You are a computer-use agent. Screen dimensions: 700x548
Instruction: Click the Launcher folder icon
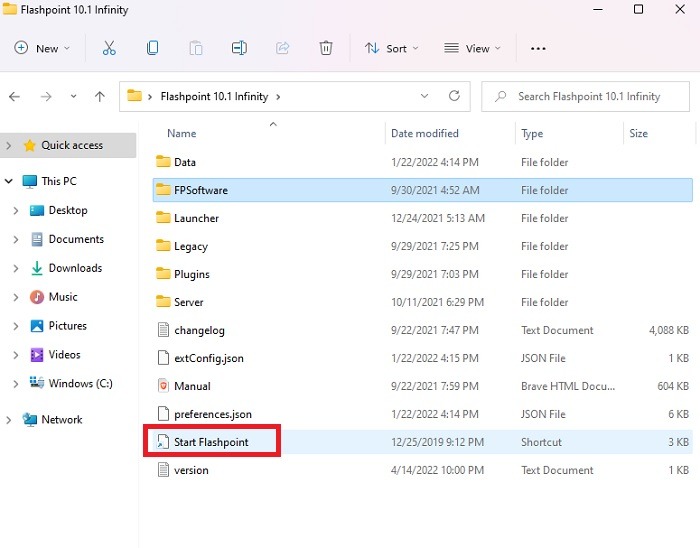point(163,218)
